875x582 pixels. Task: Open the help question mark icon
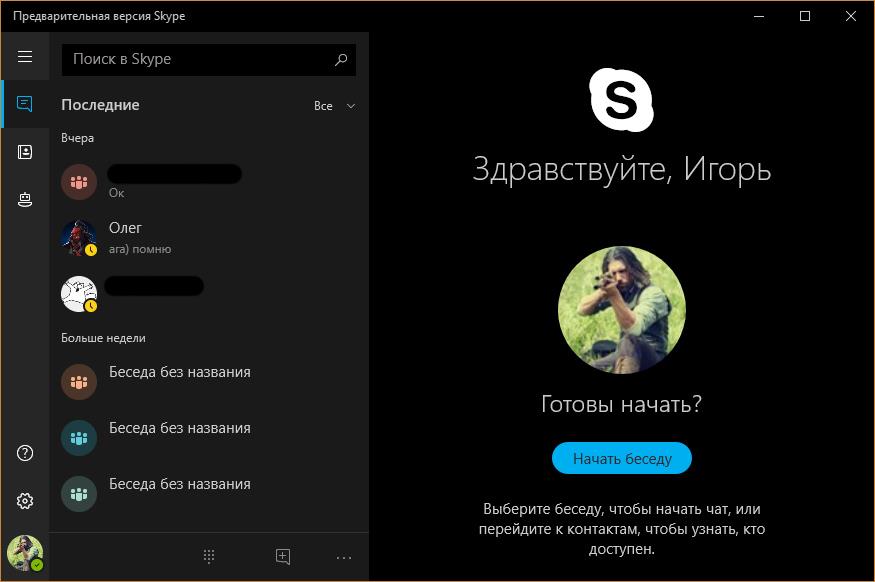point(25,453)
